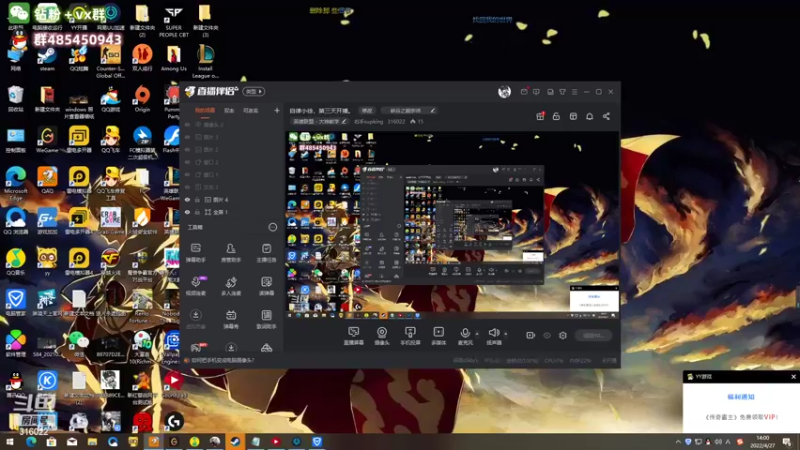Open the hamburger menu in title bar

tap(574, 92)
